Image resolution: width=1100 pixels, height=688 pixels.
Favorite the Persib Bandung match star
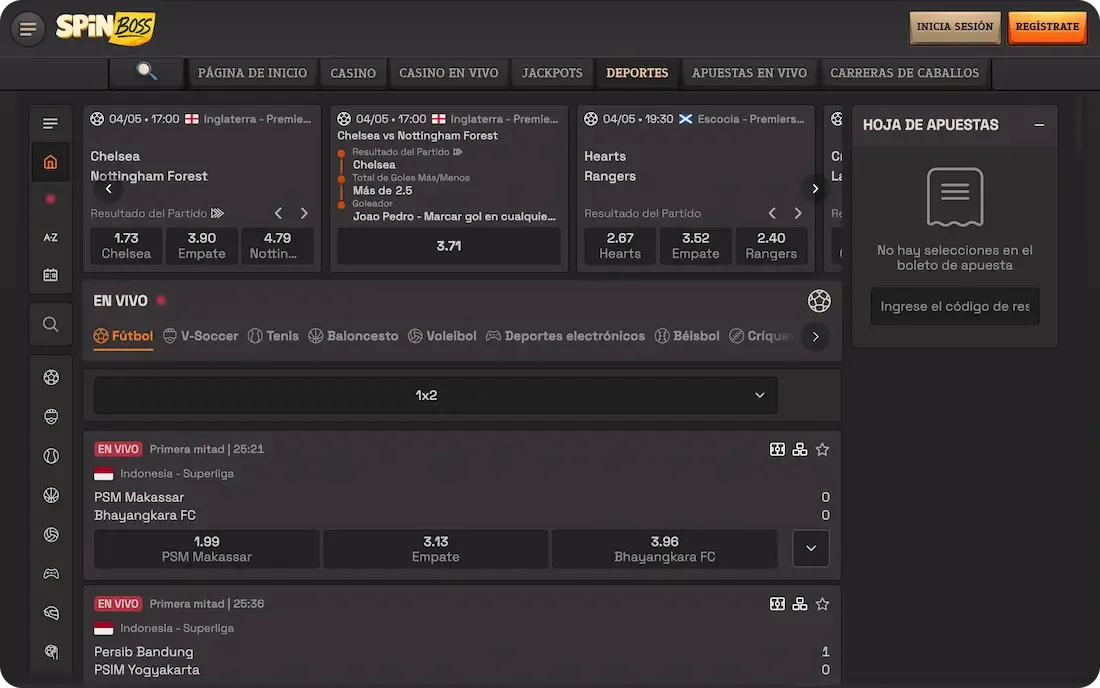click(822, 604)
